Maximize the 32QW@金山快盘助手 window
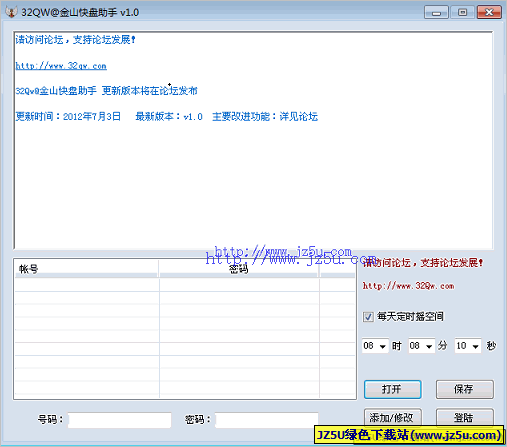This screenshot has height=447, width=507. pos(463,13)
